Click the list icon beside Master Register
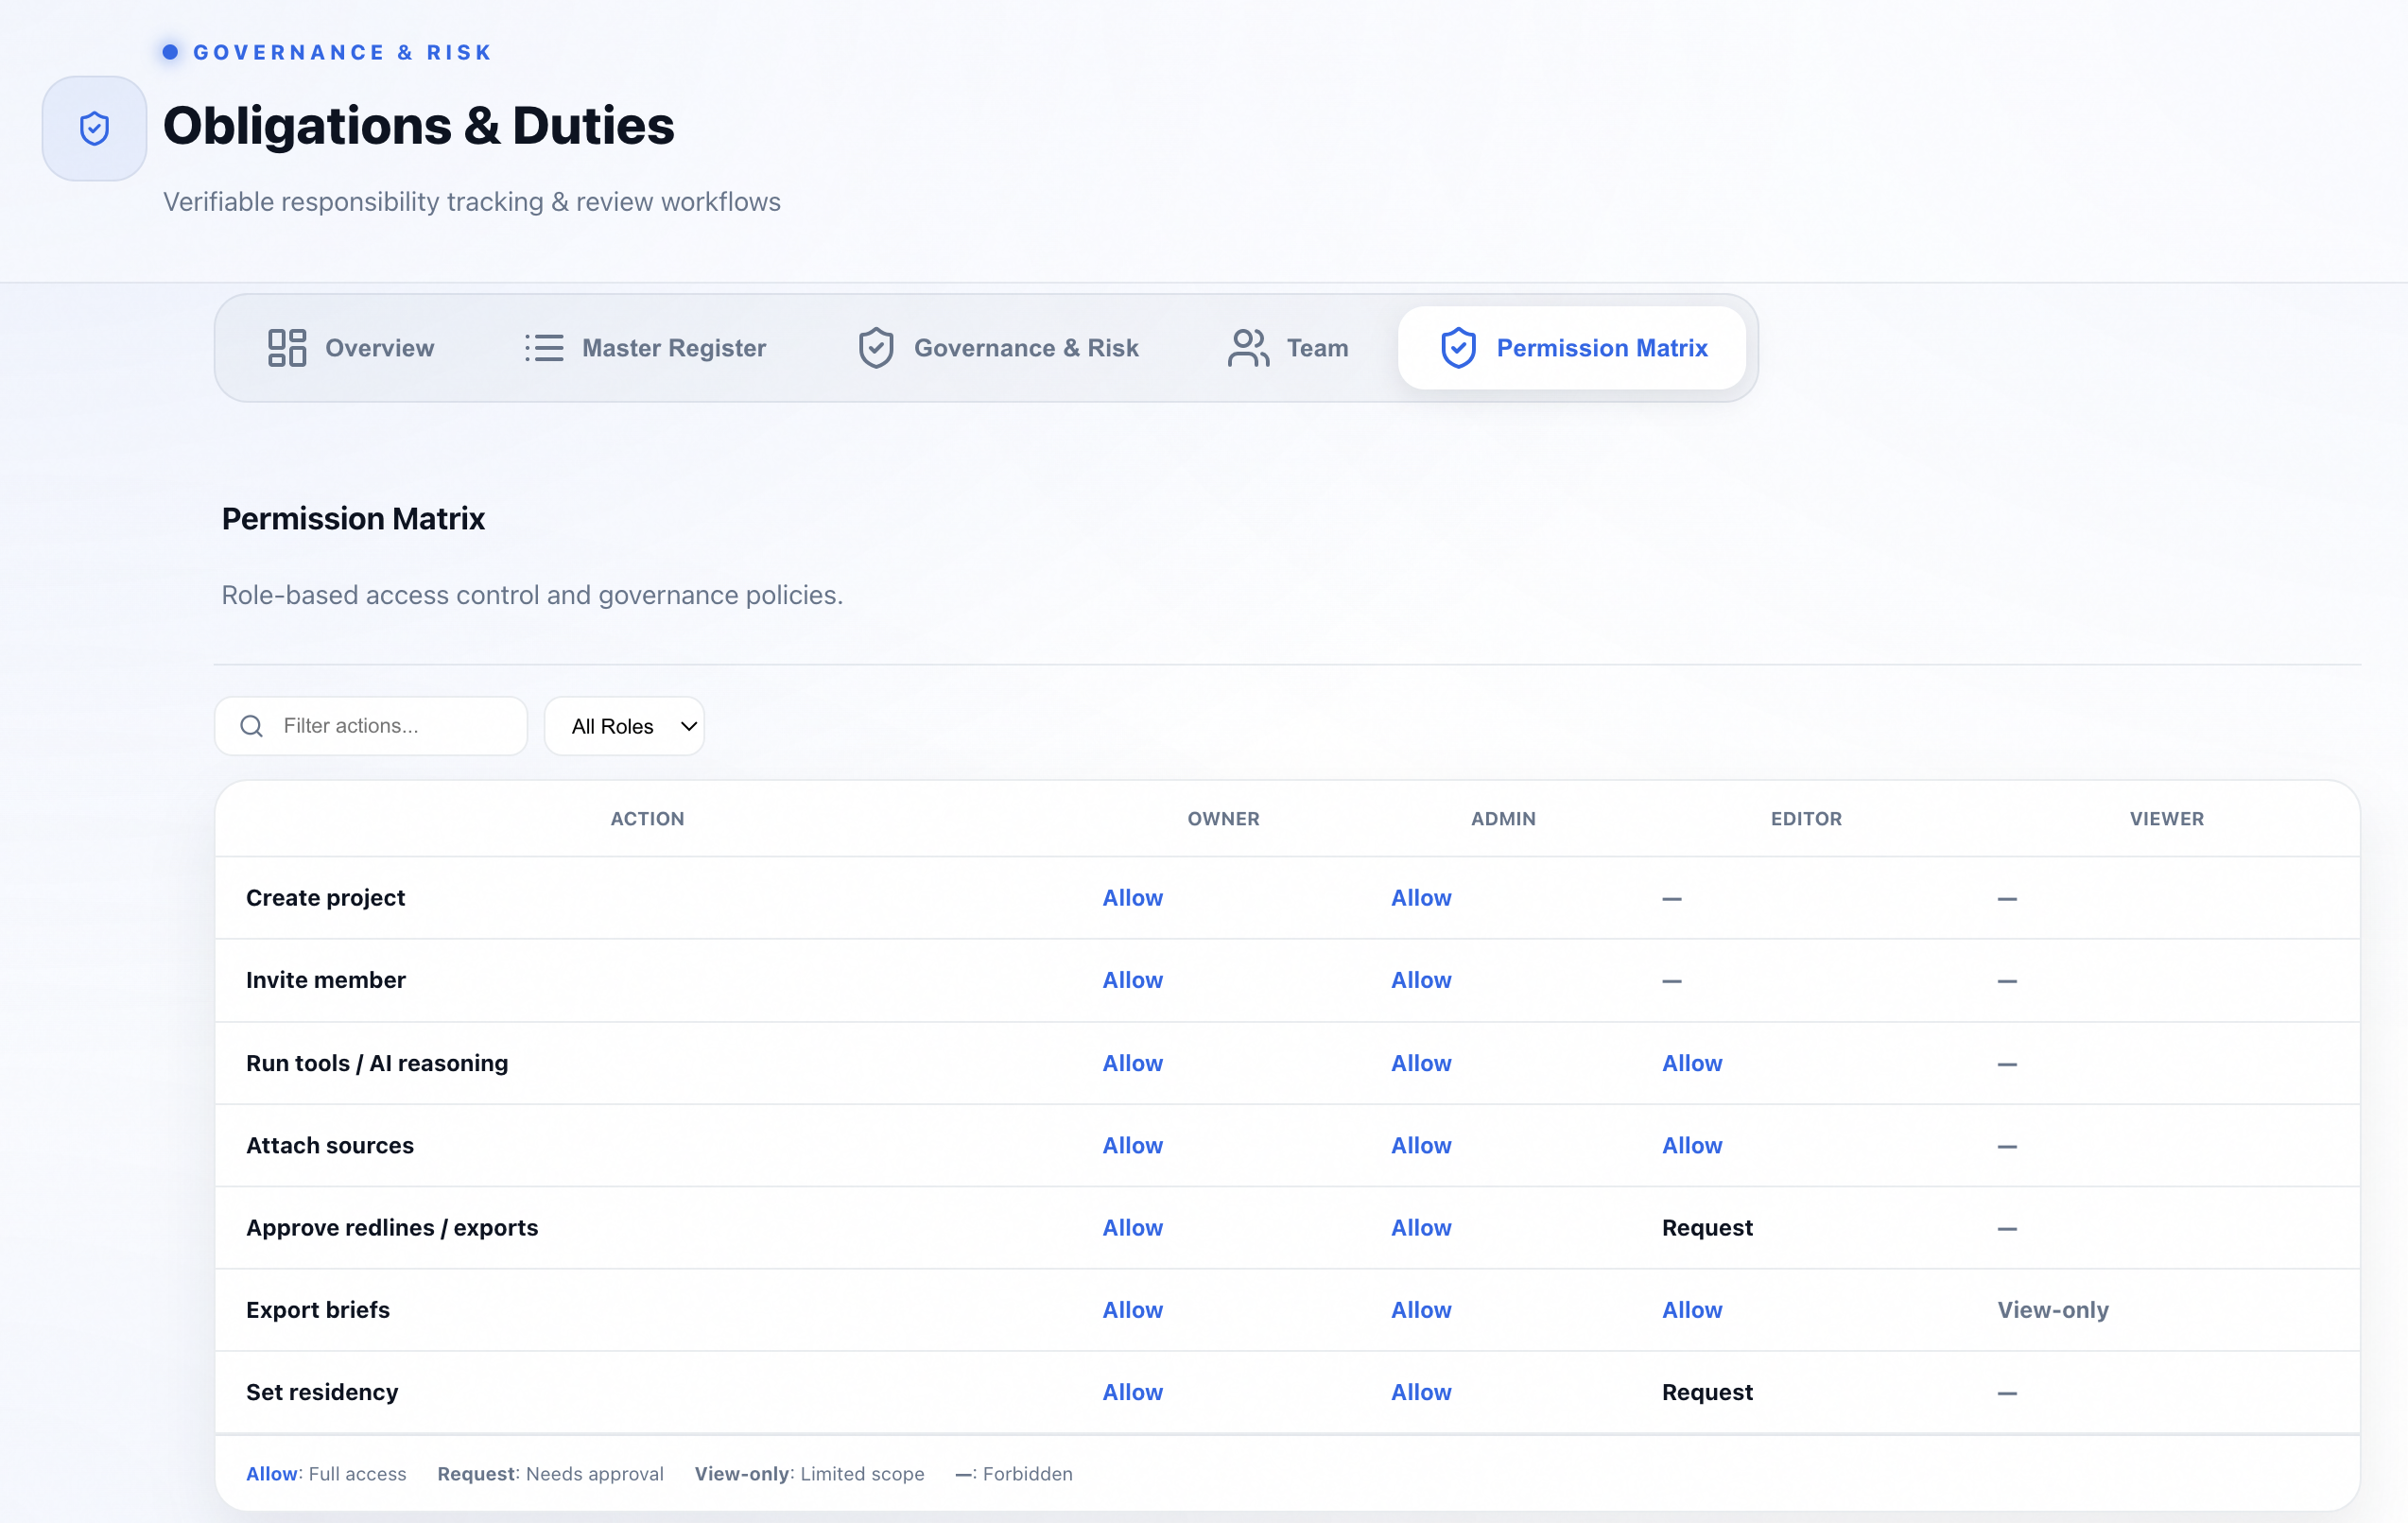This screenshot has height=1523, width=2408. tap(543, 347)
